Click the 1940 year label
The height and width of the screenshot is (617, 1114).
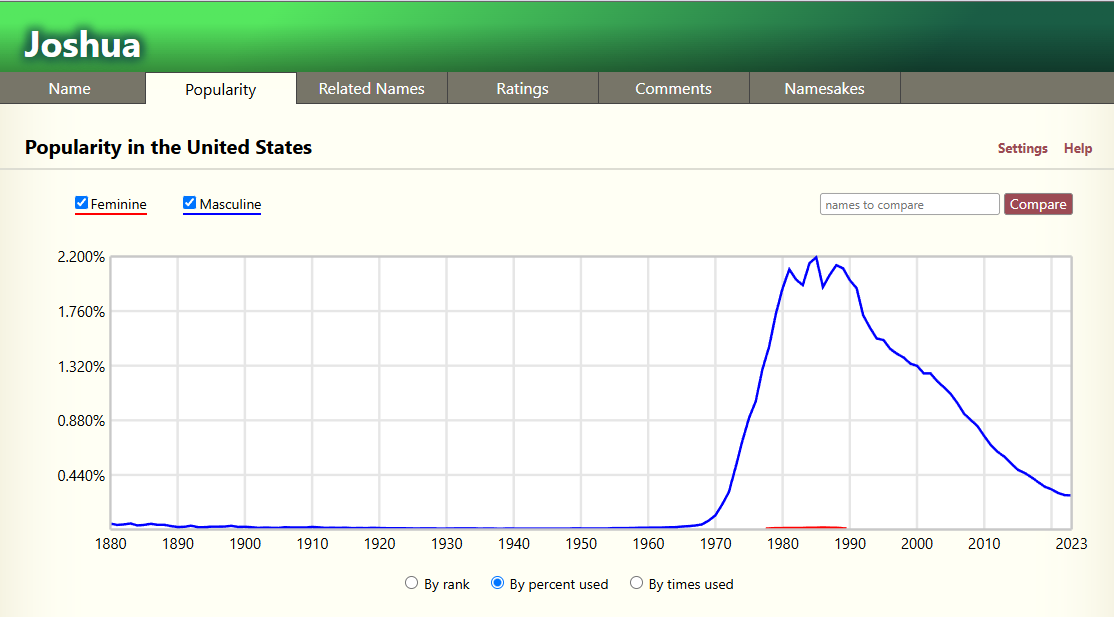(514, 544)
